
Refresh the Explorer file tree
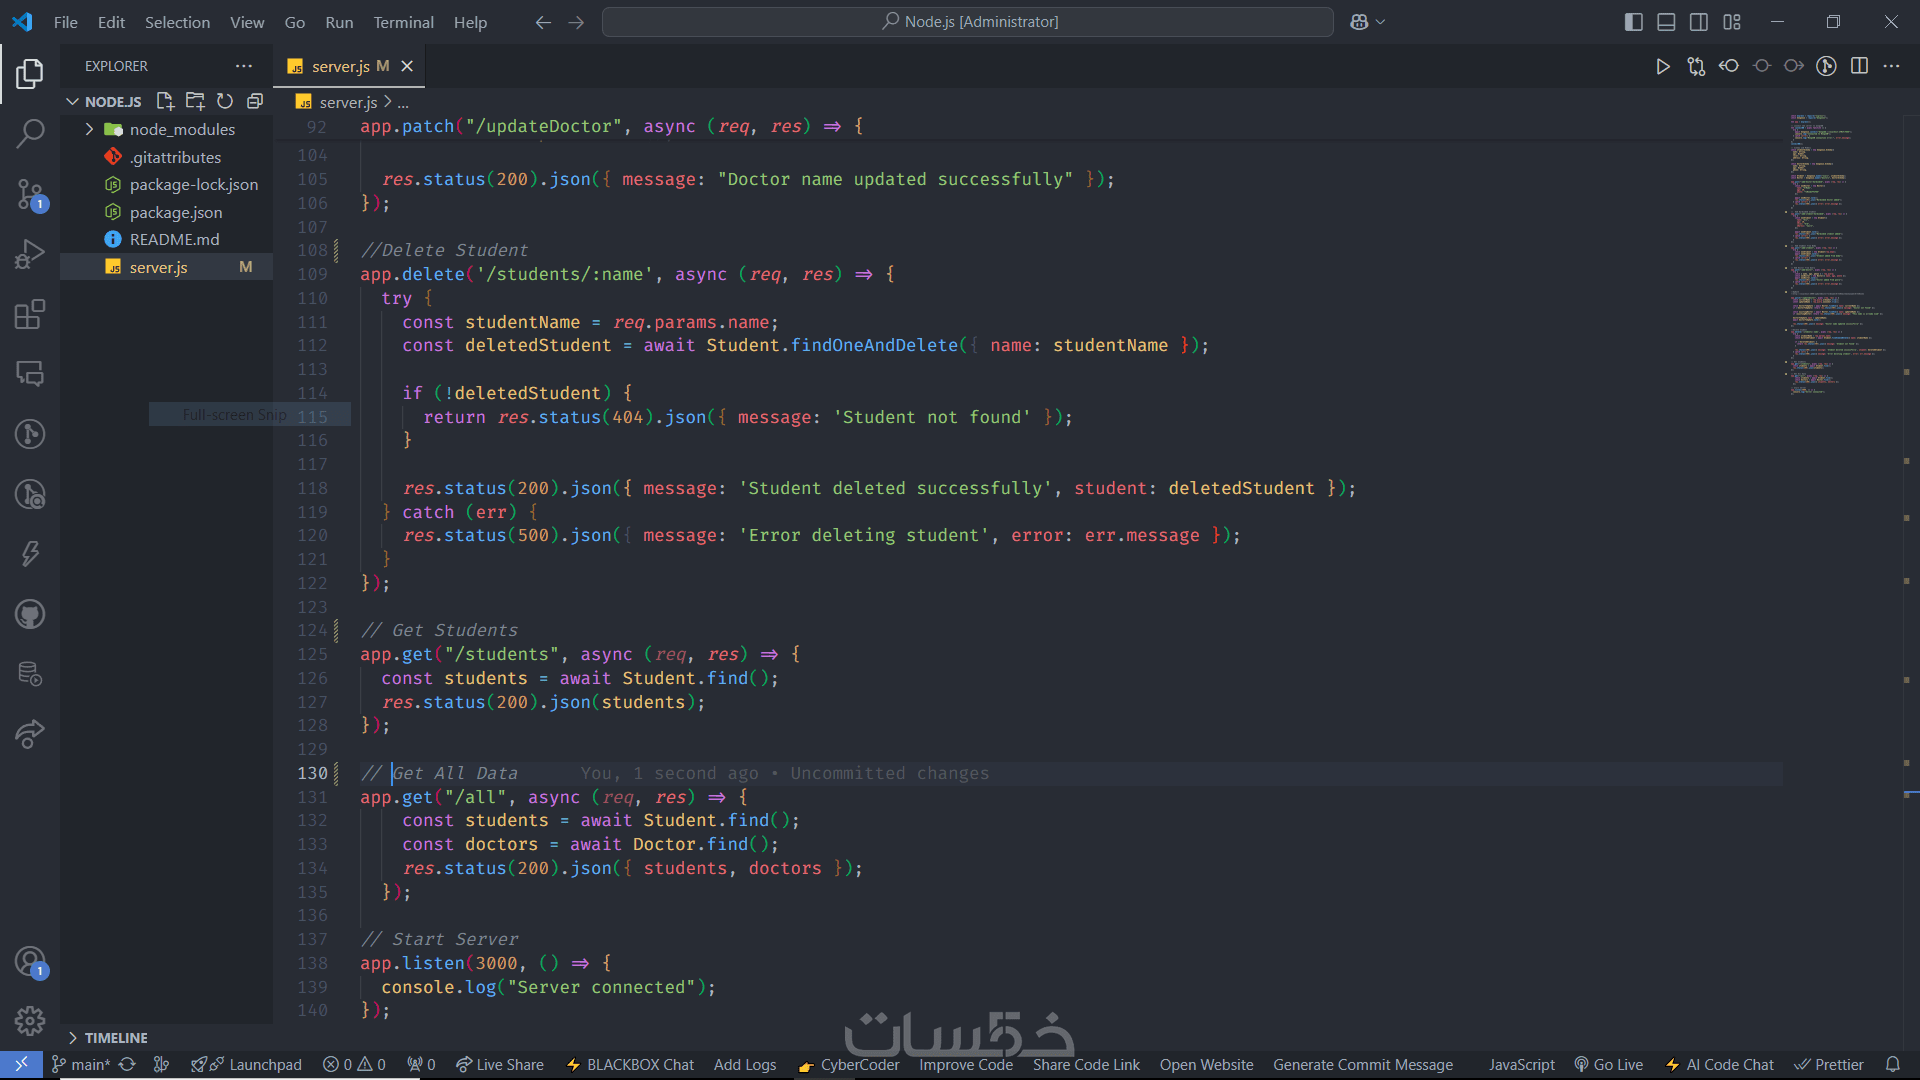click(225, 101)
